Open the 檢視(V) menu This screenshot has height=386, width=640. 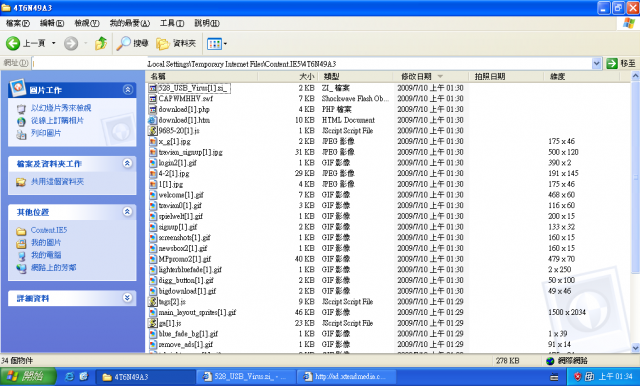(87, 23)
